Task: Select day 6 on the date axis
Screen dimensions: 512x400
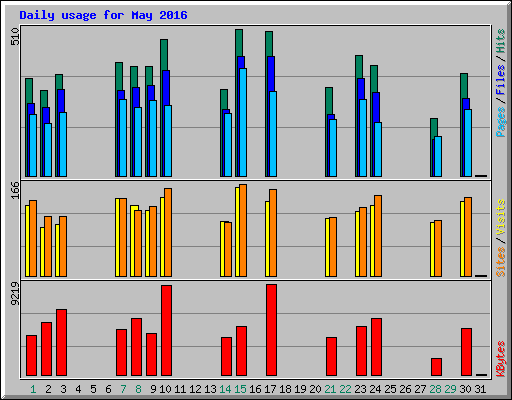Action: [x=108, y=389]
